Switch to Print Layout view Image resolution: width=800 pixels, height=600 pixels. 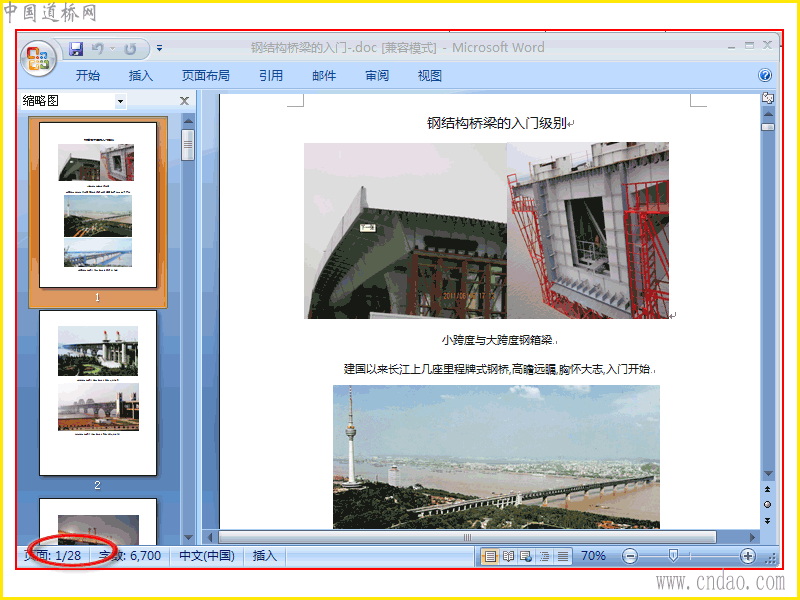pos(490,556)
